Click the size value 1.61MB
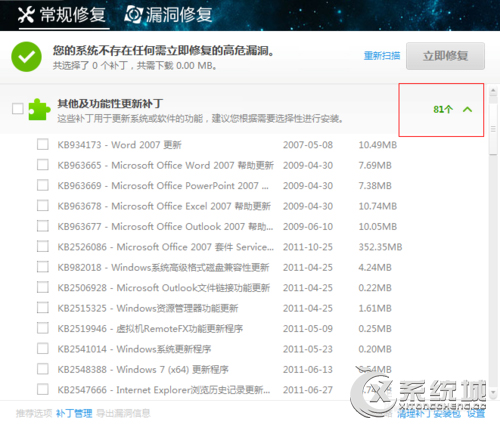 pyautogui.click(x=375, y=308)
